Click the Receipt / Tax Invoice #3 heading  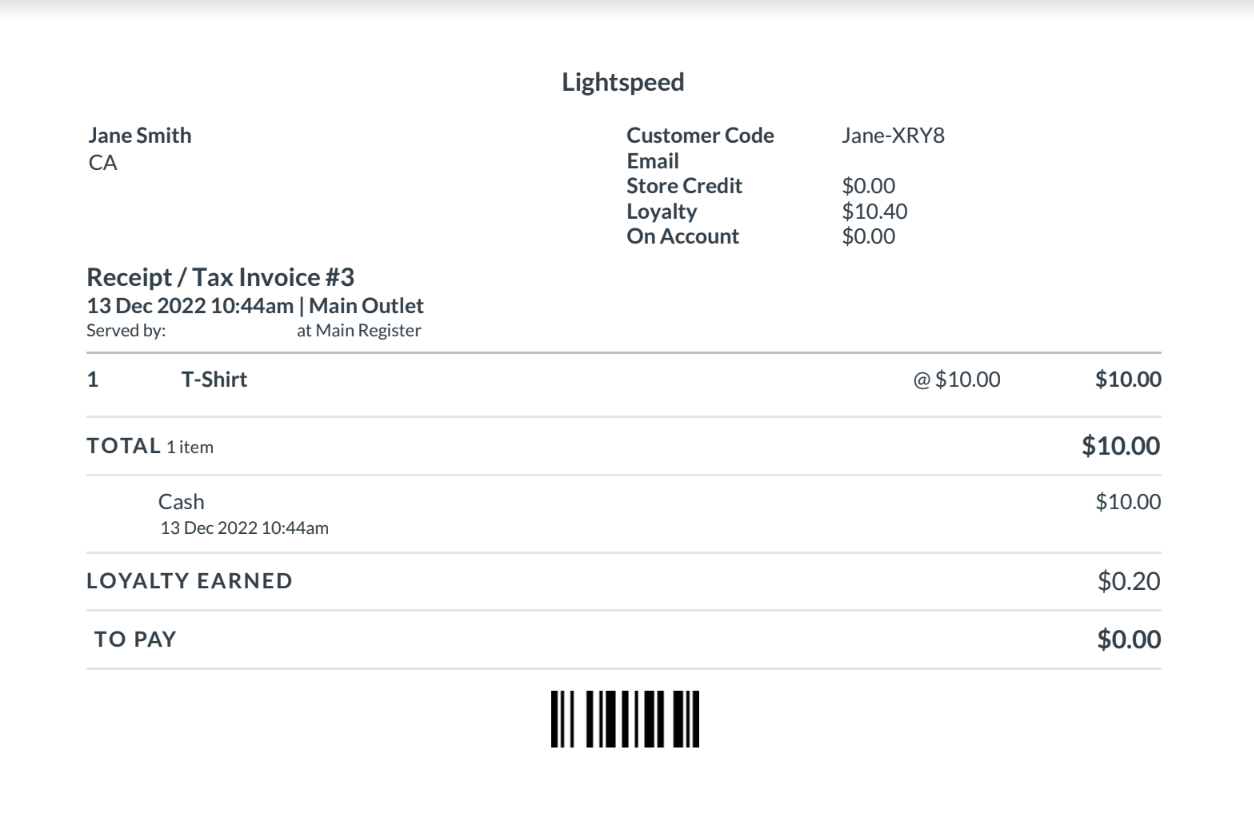[221, 278]
